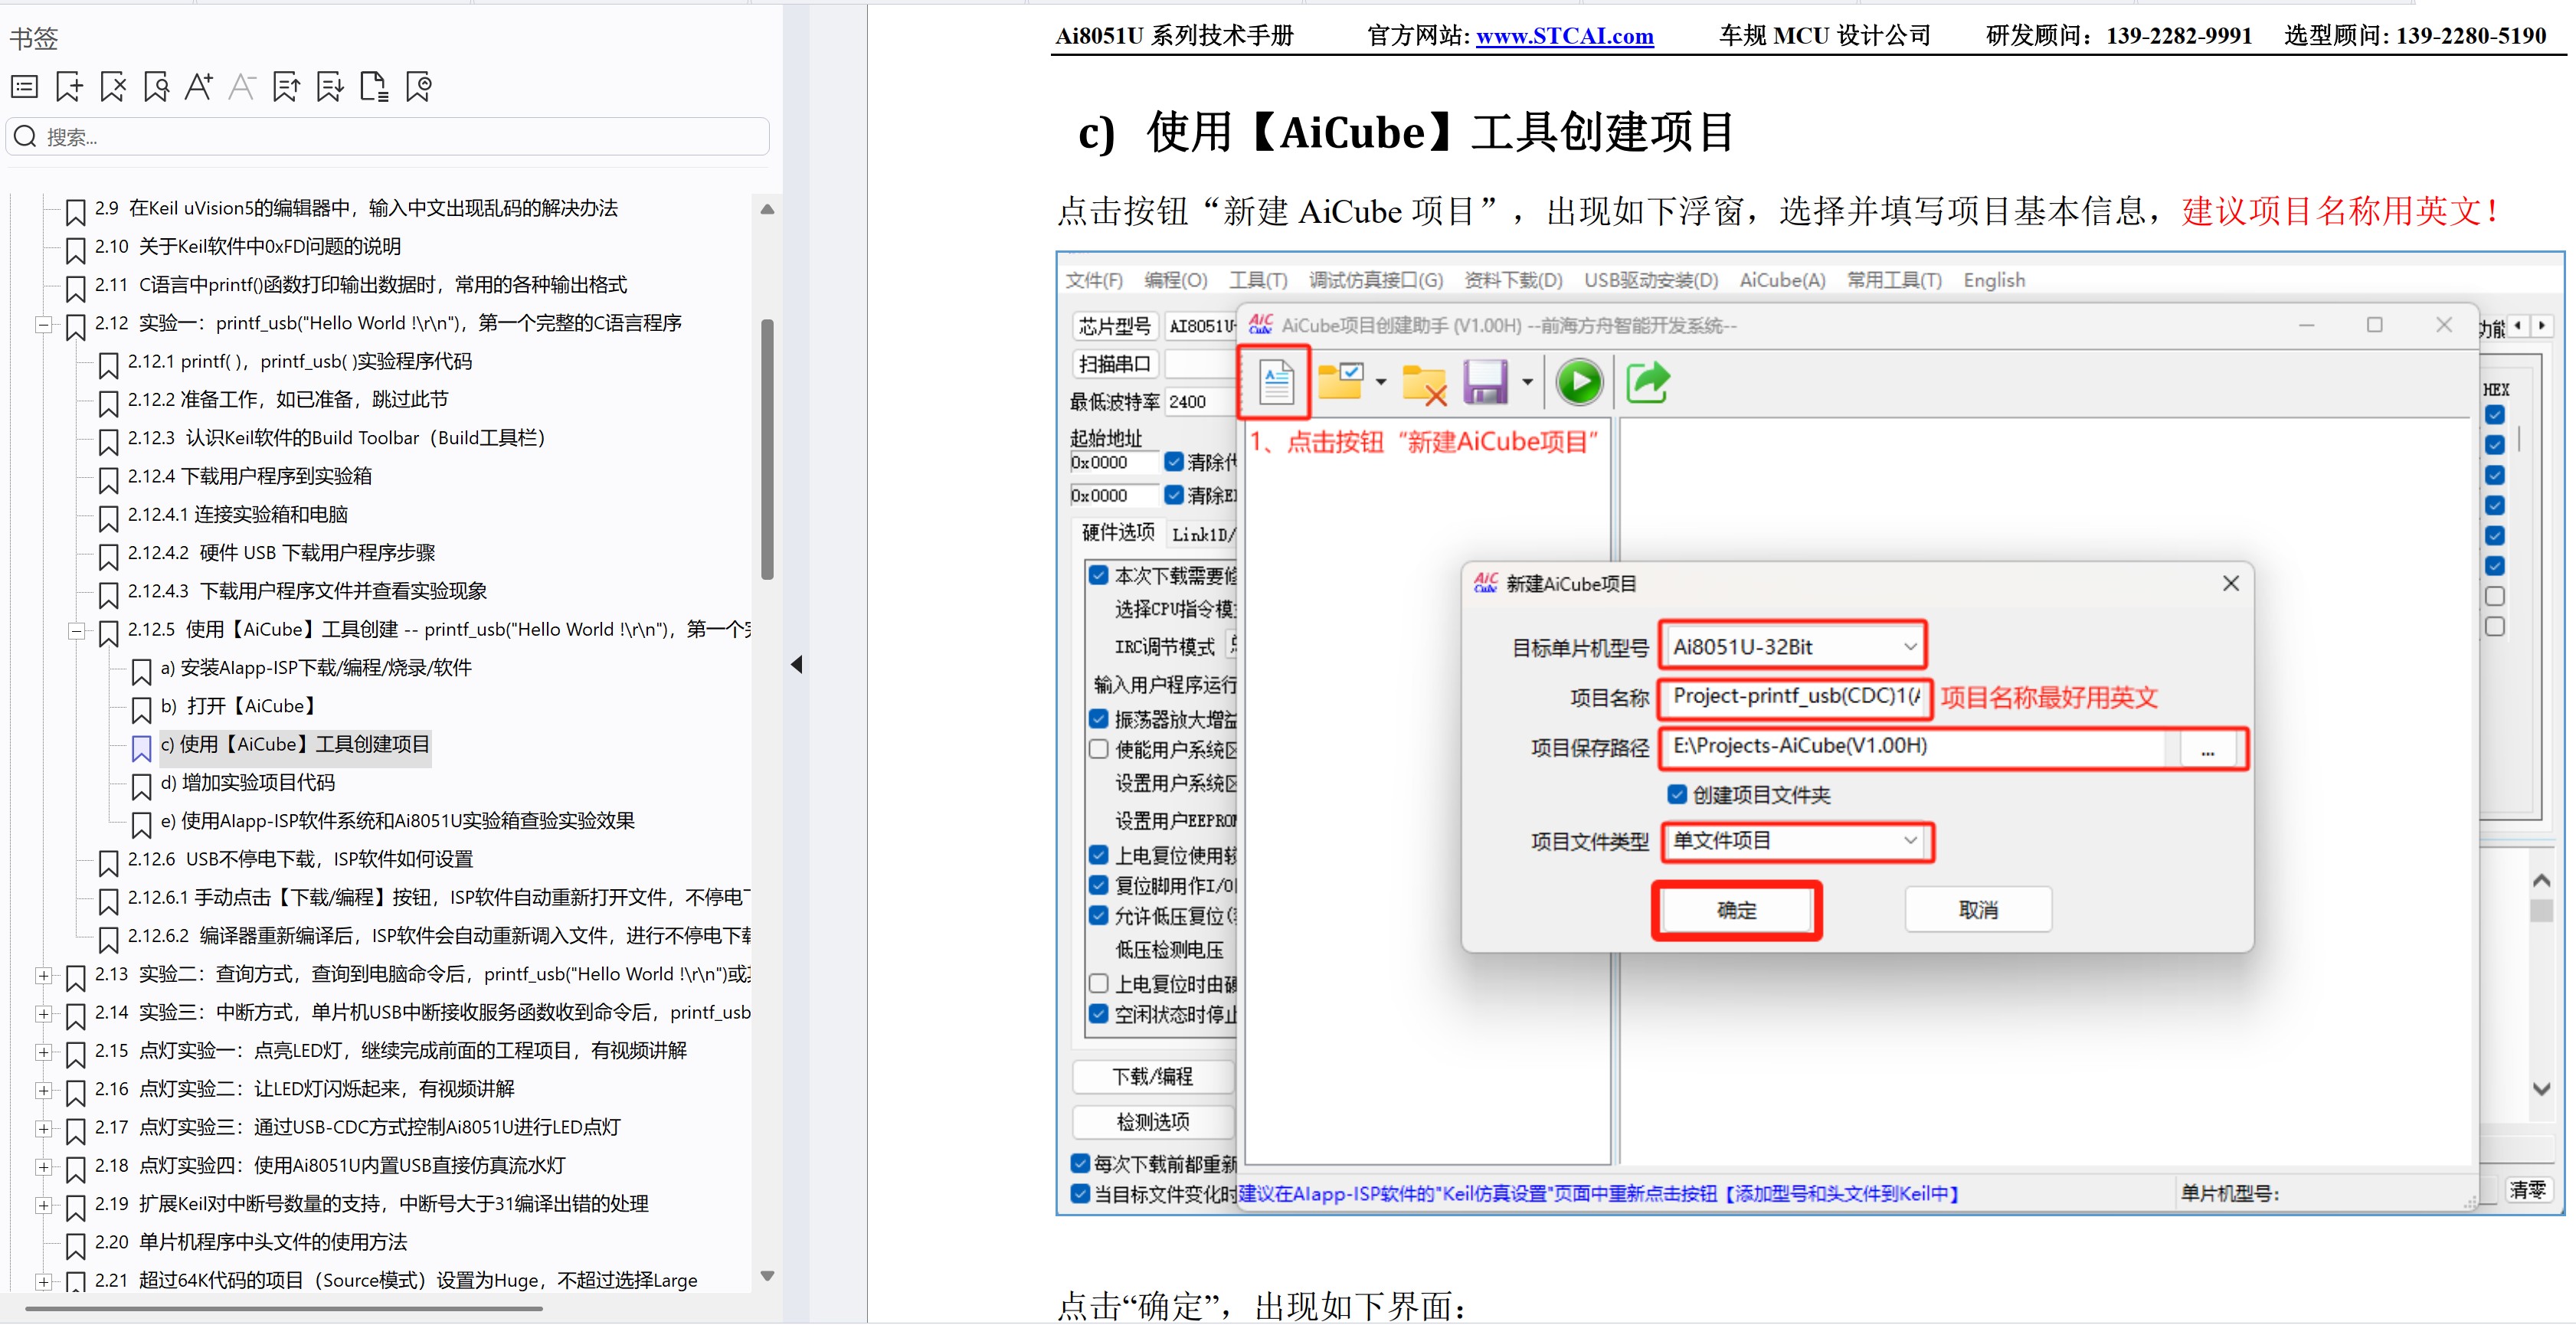
Task: Expand the 2.15 点灯实验一 bookmark node
Action: click(43, 1052)
